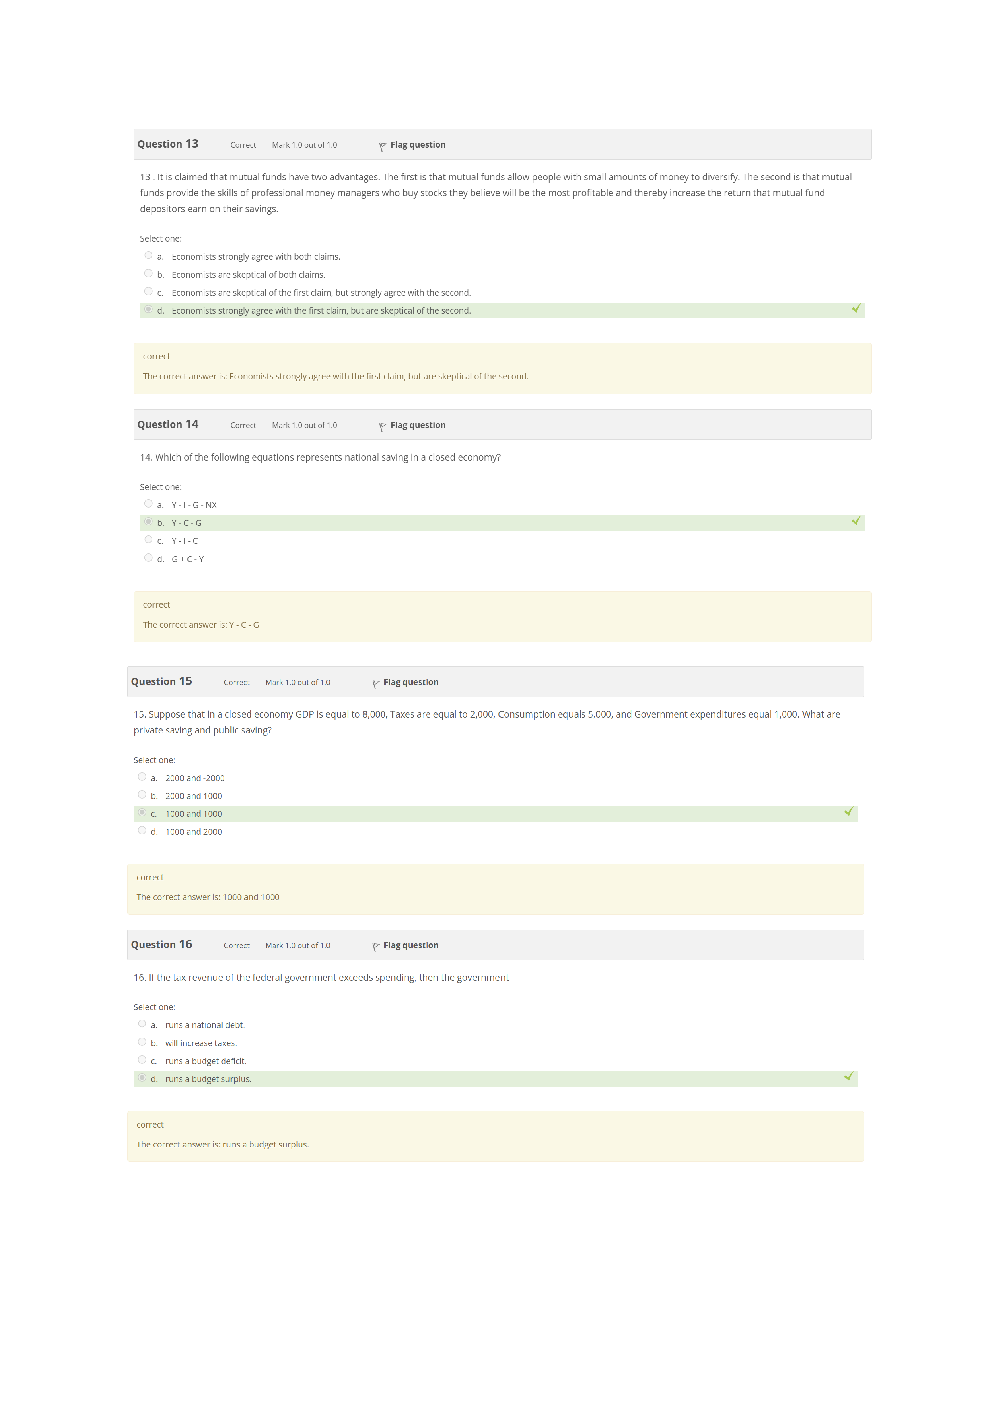Pick Question 15 option b, 2000 and 1000
The width and height of the screenshot is (993, 1403).
tap(142, 795)
